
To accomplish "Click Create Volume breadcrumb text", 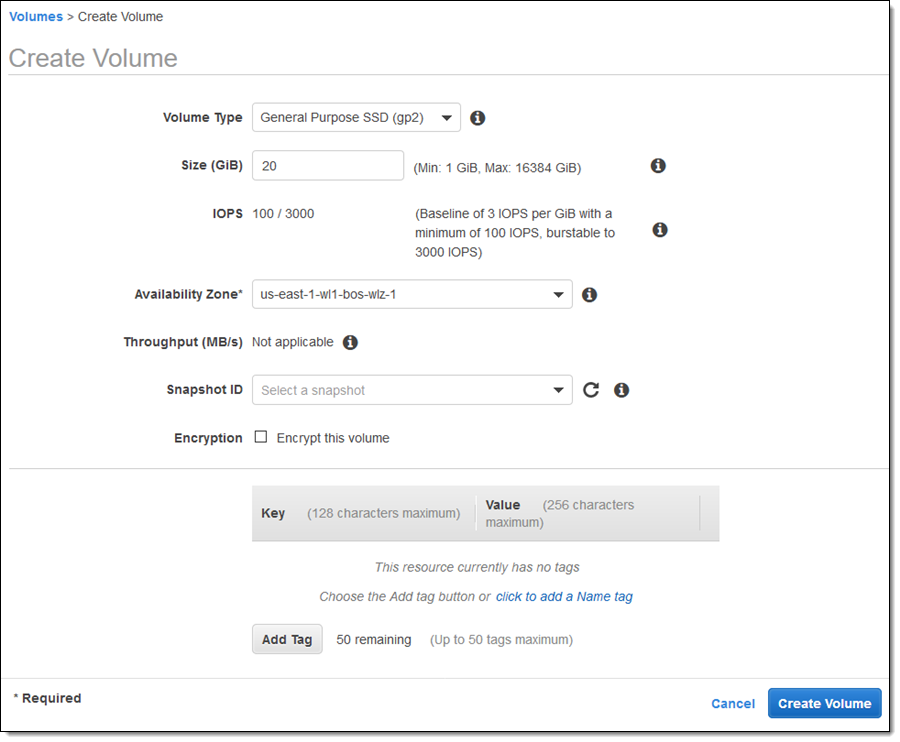I will [120, 17].
